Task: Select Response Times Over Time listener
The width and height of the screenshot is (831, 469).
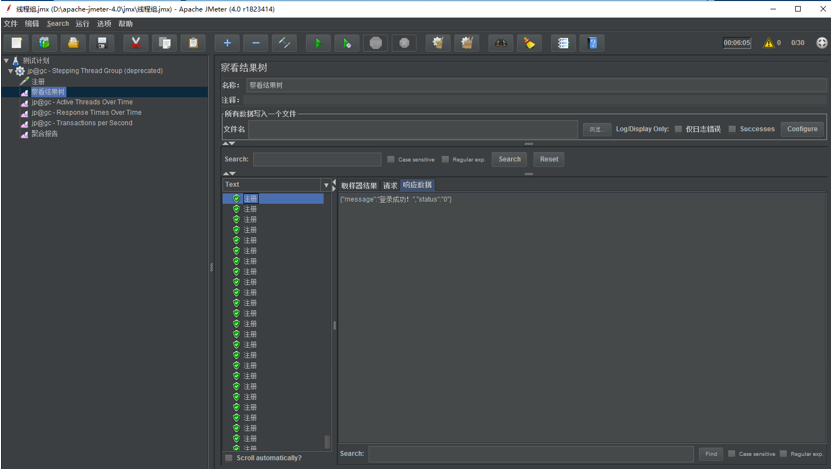Action: click(86, 112)
